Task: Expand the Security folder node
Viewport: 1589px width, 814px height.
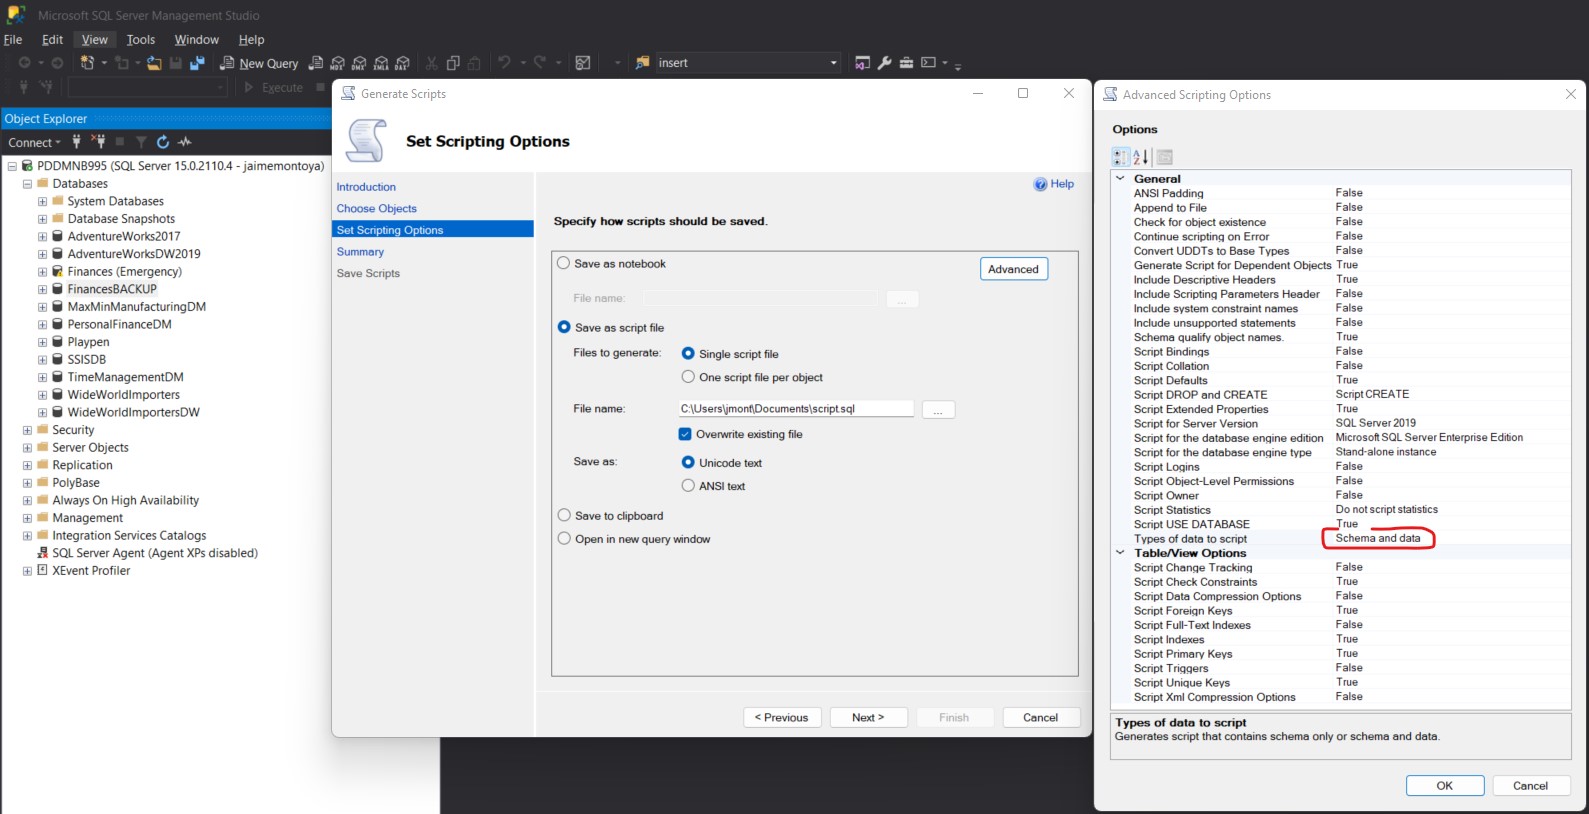Action: (x=27, y=430)
